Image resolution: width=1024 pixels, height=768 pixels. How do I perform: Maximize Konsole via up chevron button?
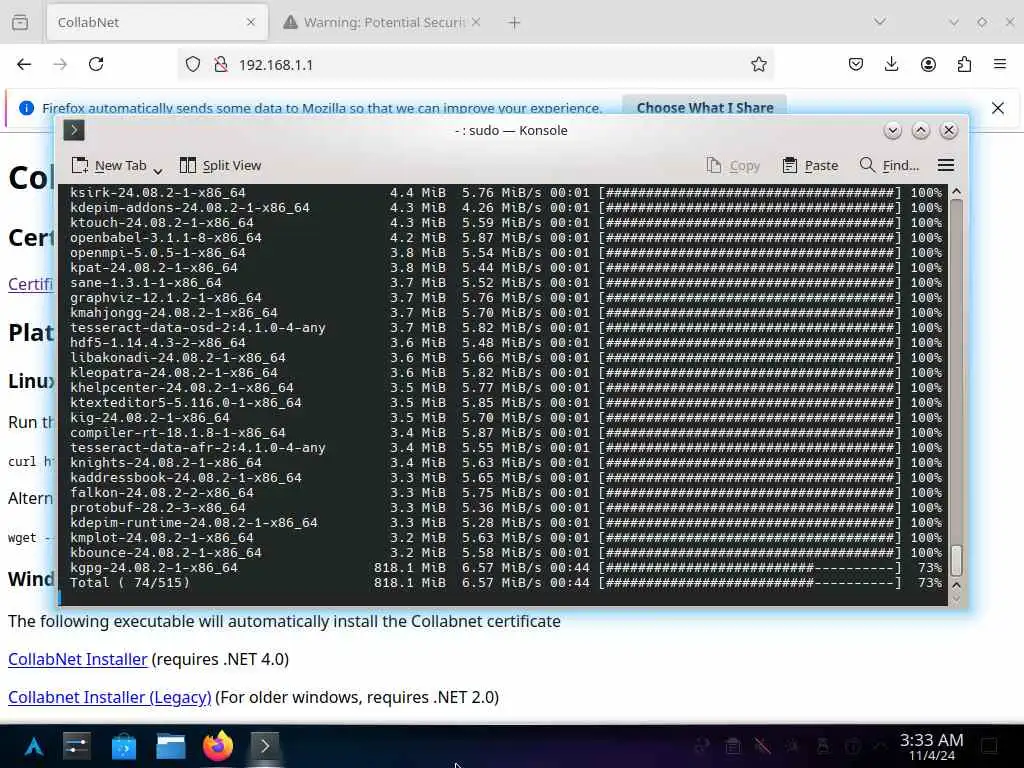click(920, 131)
